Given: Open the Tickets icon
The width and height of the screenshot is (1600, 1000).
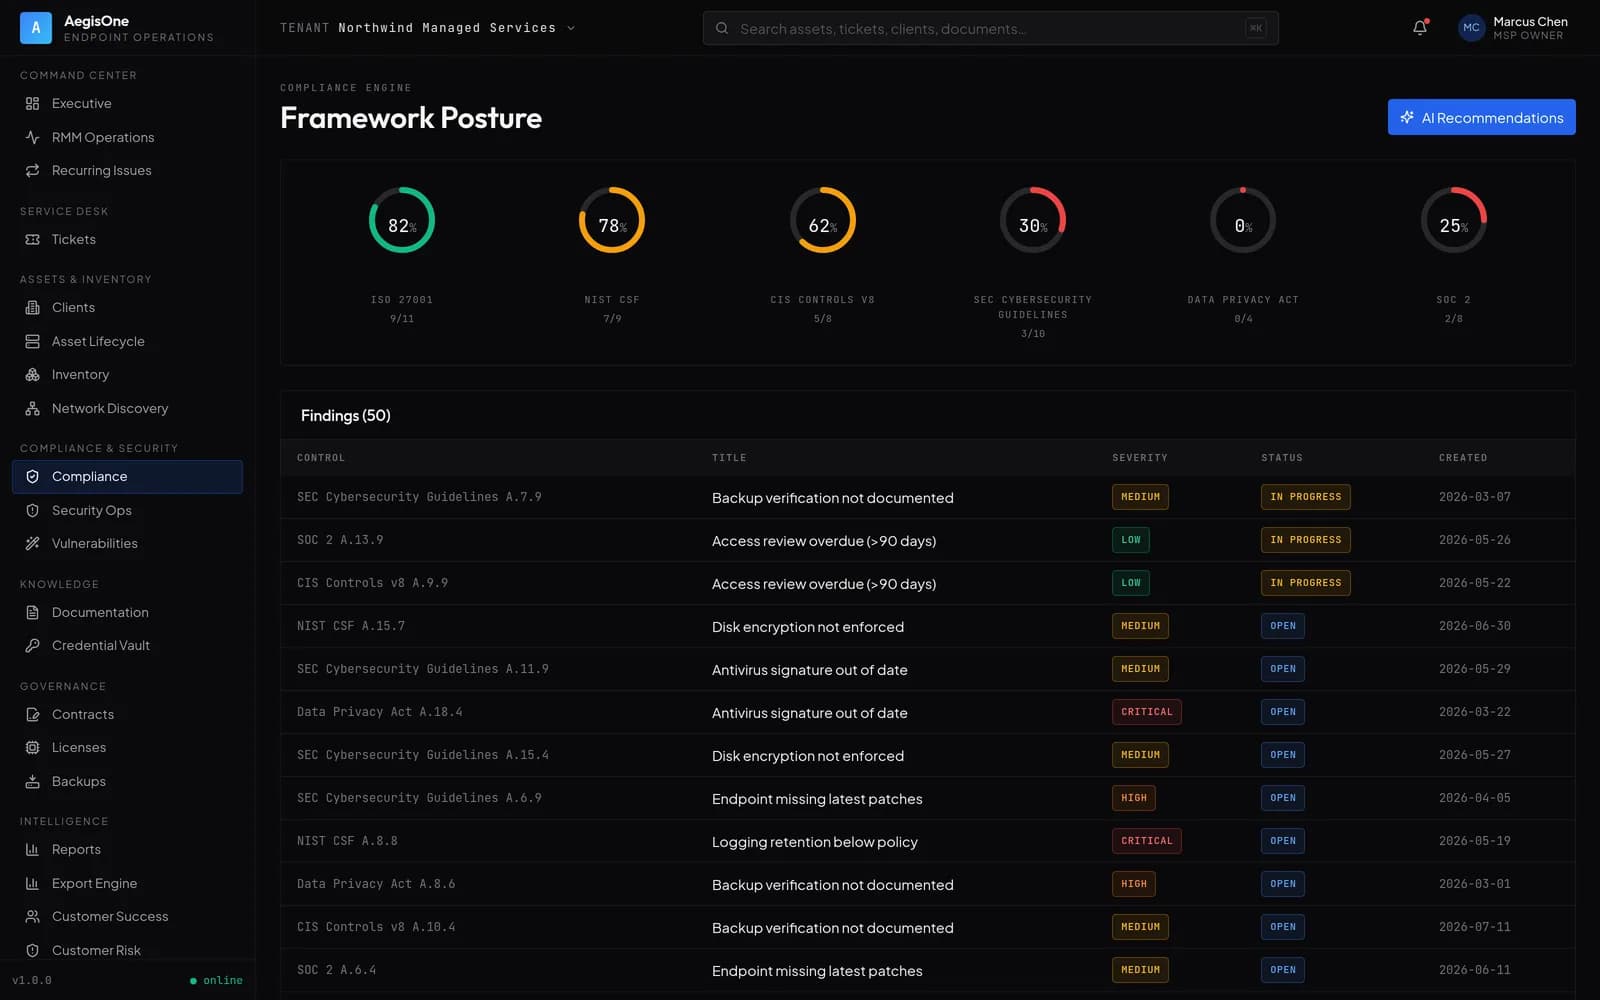Looking at the screenshot, I should pyautogui.click(x=32, y=240).
